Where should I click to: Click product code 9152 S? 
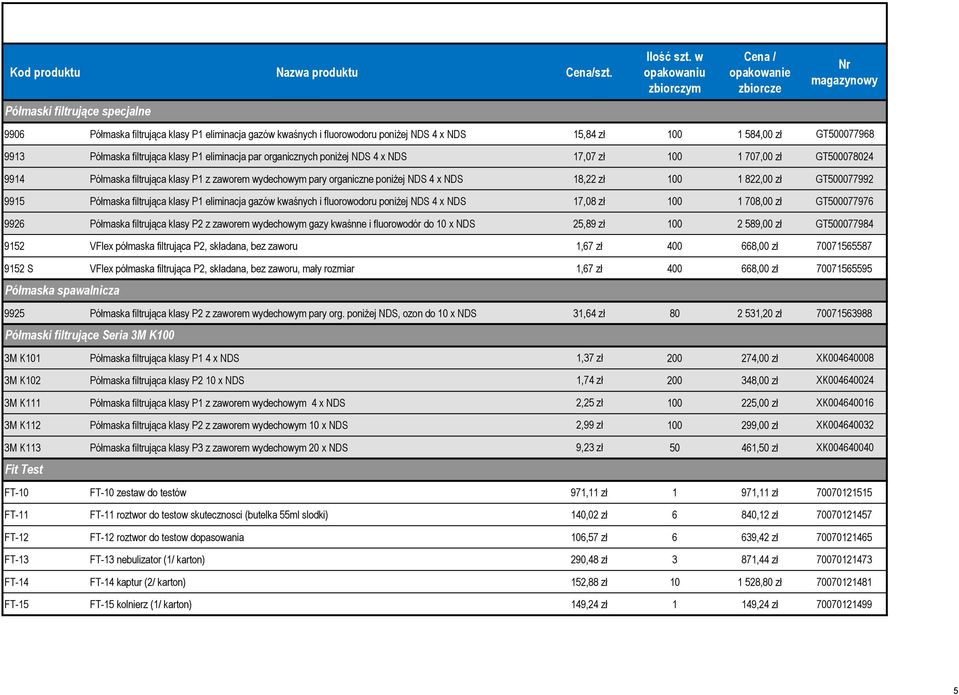19,269
